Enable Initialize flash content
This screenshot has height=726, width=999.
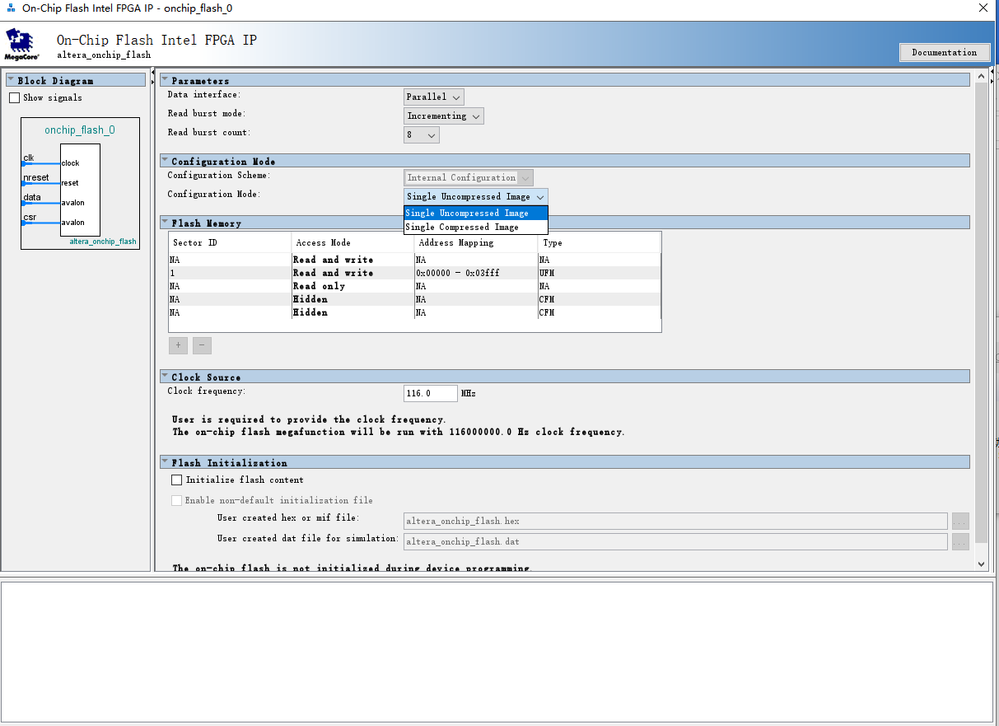(177, 480)
